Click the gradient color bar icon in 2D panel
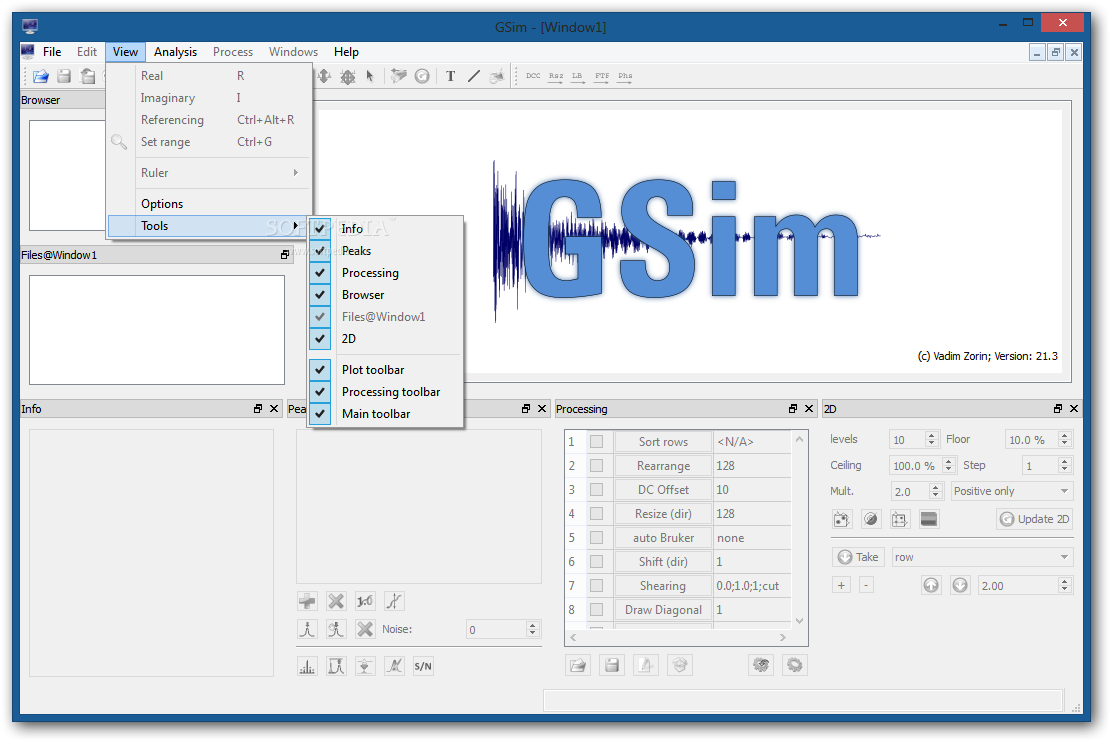The height and width of the screenshot is (742, 1111). click(929, 519)
